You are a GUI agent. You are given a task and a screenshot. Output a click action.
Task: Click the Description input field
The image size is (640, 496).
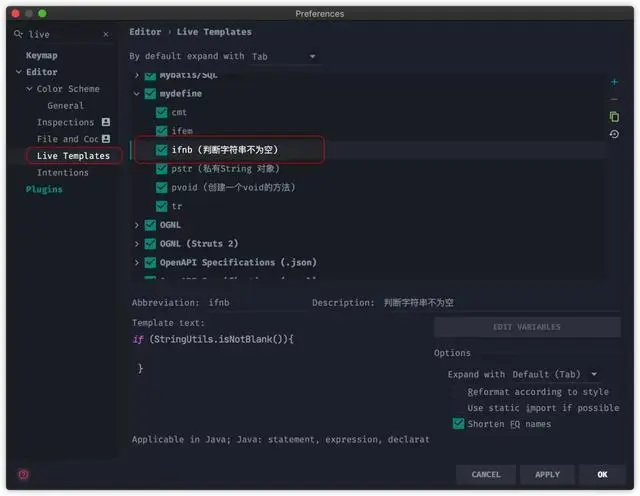(501, 303)
